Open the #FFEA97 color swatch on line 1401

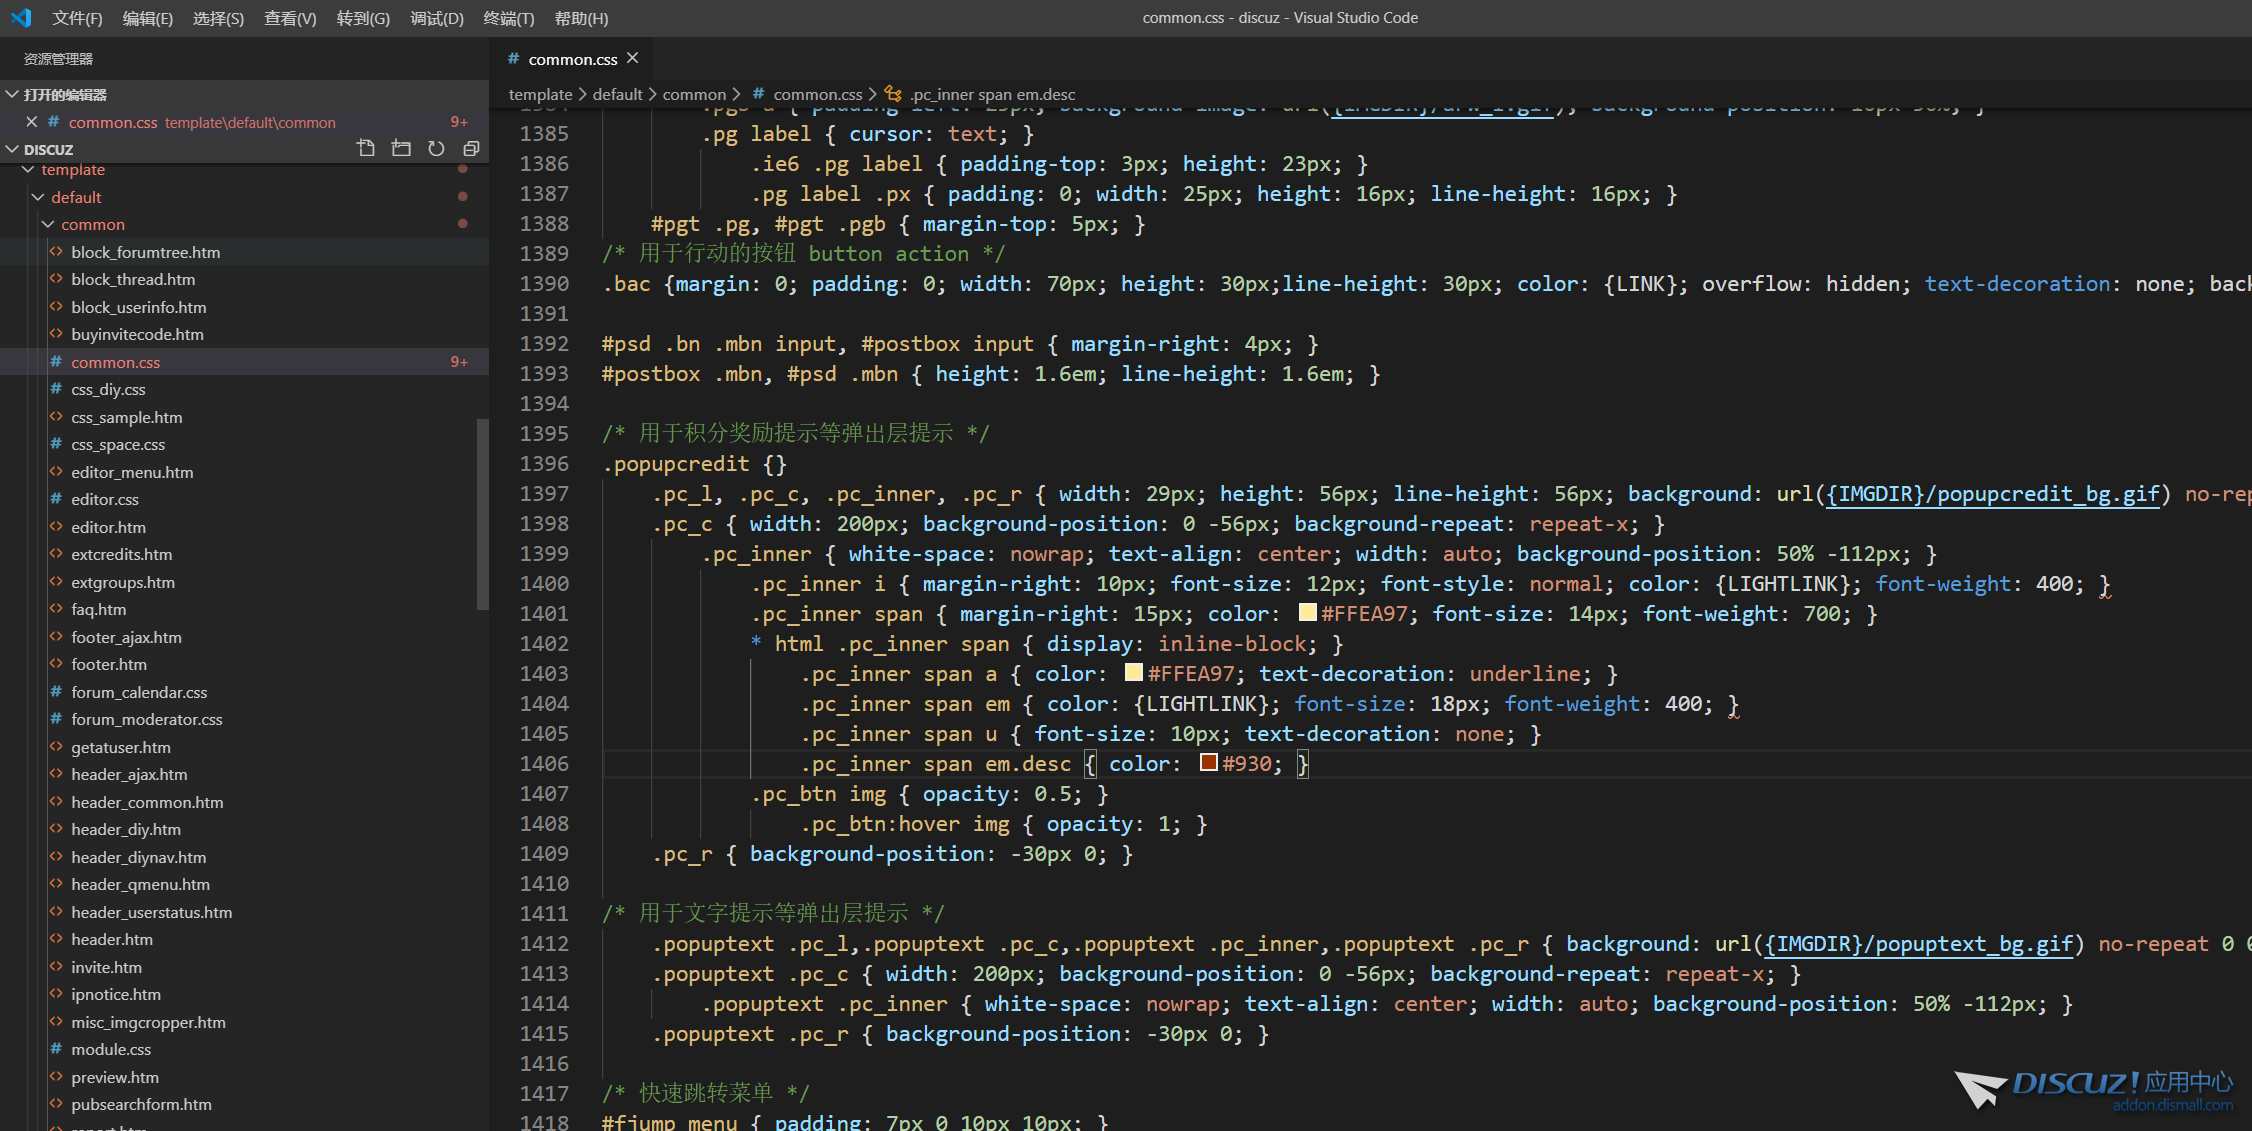(x=1307, y=612)
